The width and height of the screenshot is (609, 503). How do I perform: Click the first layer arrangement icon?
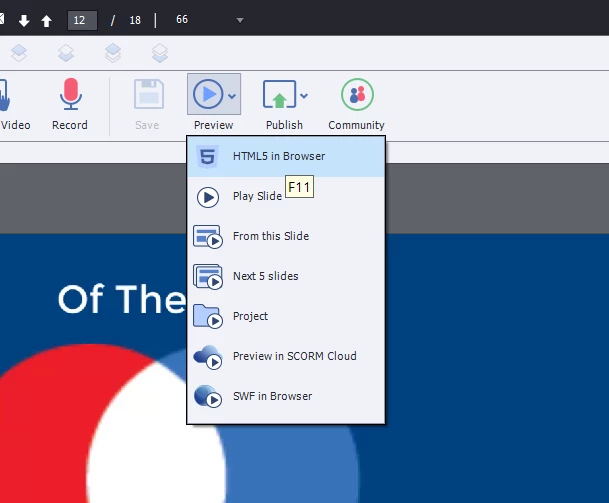coord(19,53)
